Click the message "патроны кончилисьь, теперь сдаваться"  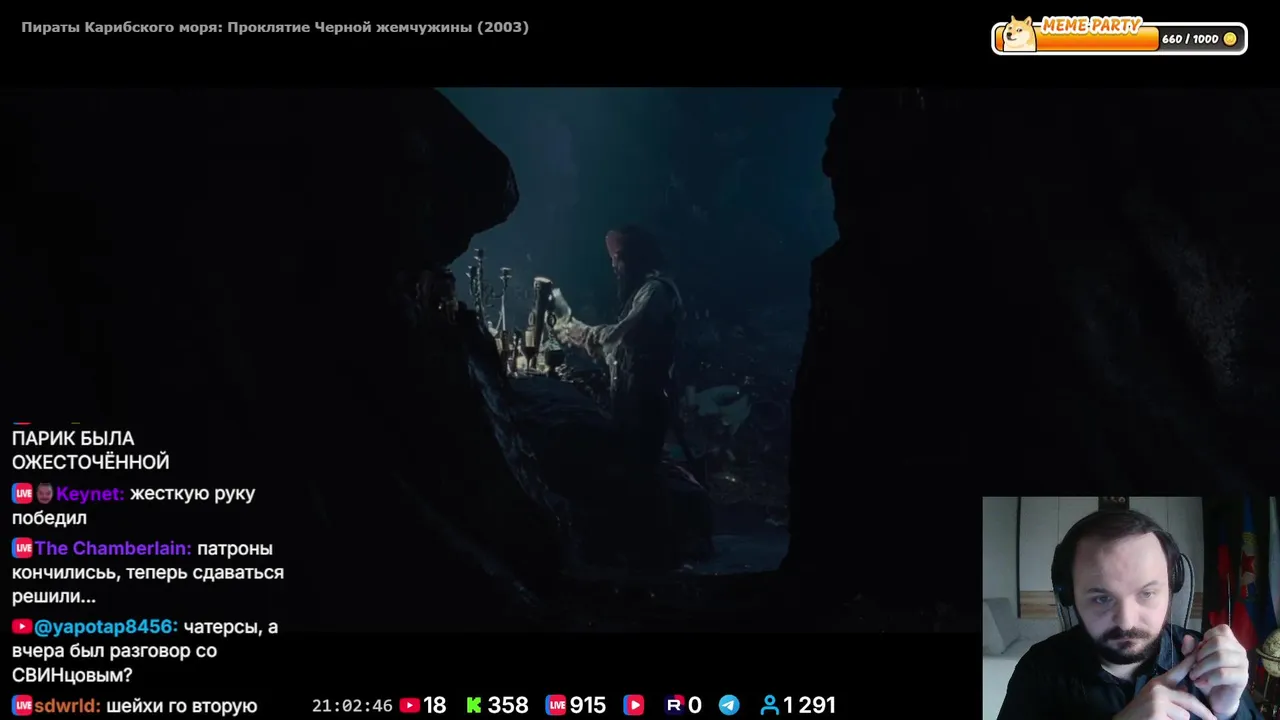pos(148,573)
